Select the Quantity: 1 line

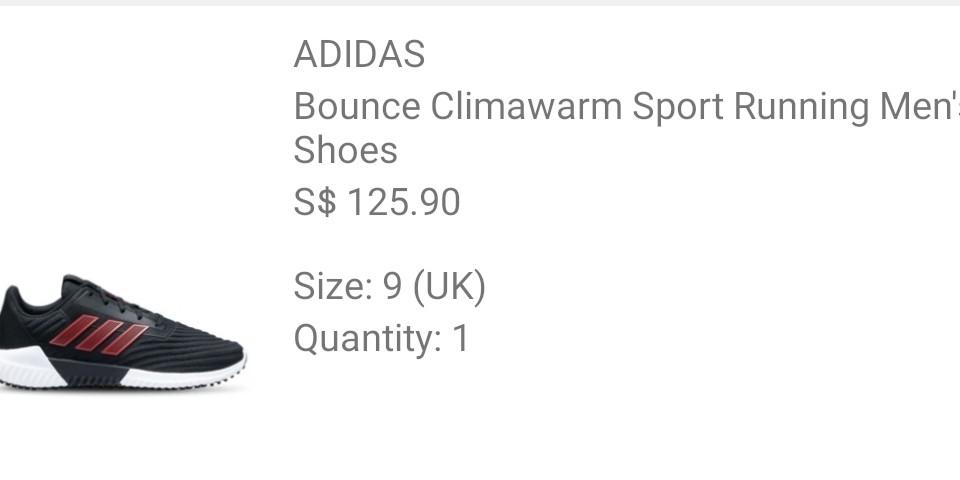coord(381,339)
